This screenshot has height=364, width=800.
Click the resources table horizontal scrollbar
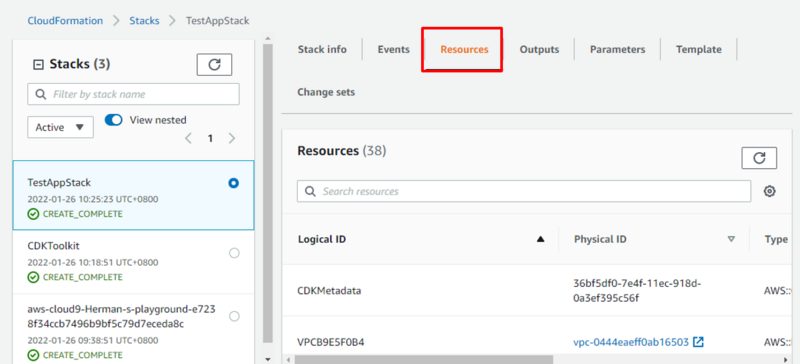click(423, 359)
